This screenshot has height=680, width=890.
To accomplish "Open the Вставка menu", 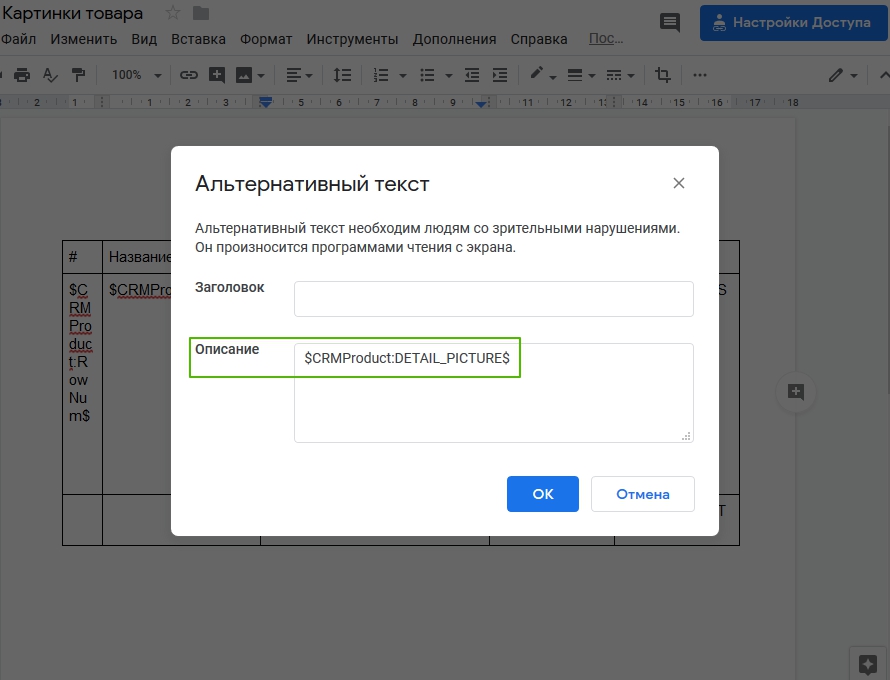I will (198, 39).
